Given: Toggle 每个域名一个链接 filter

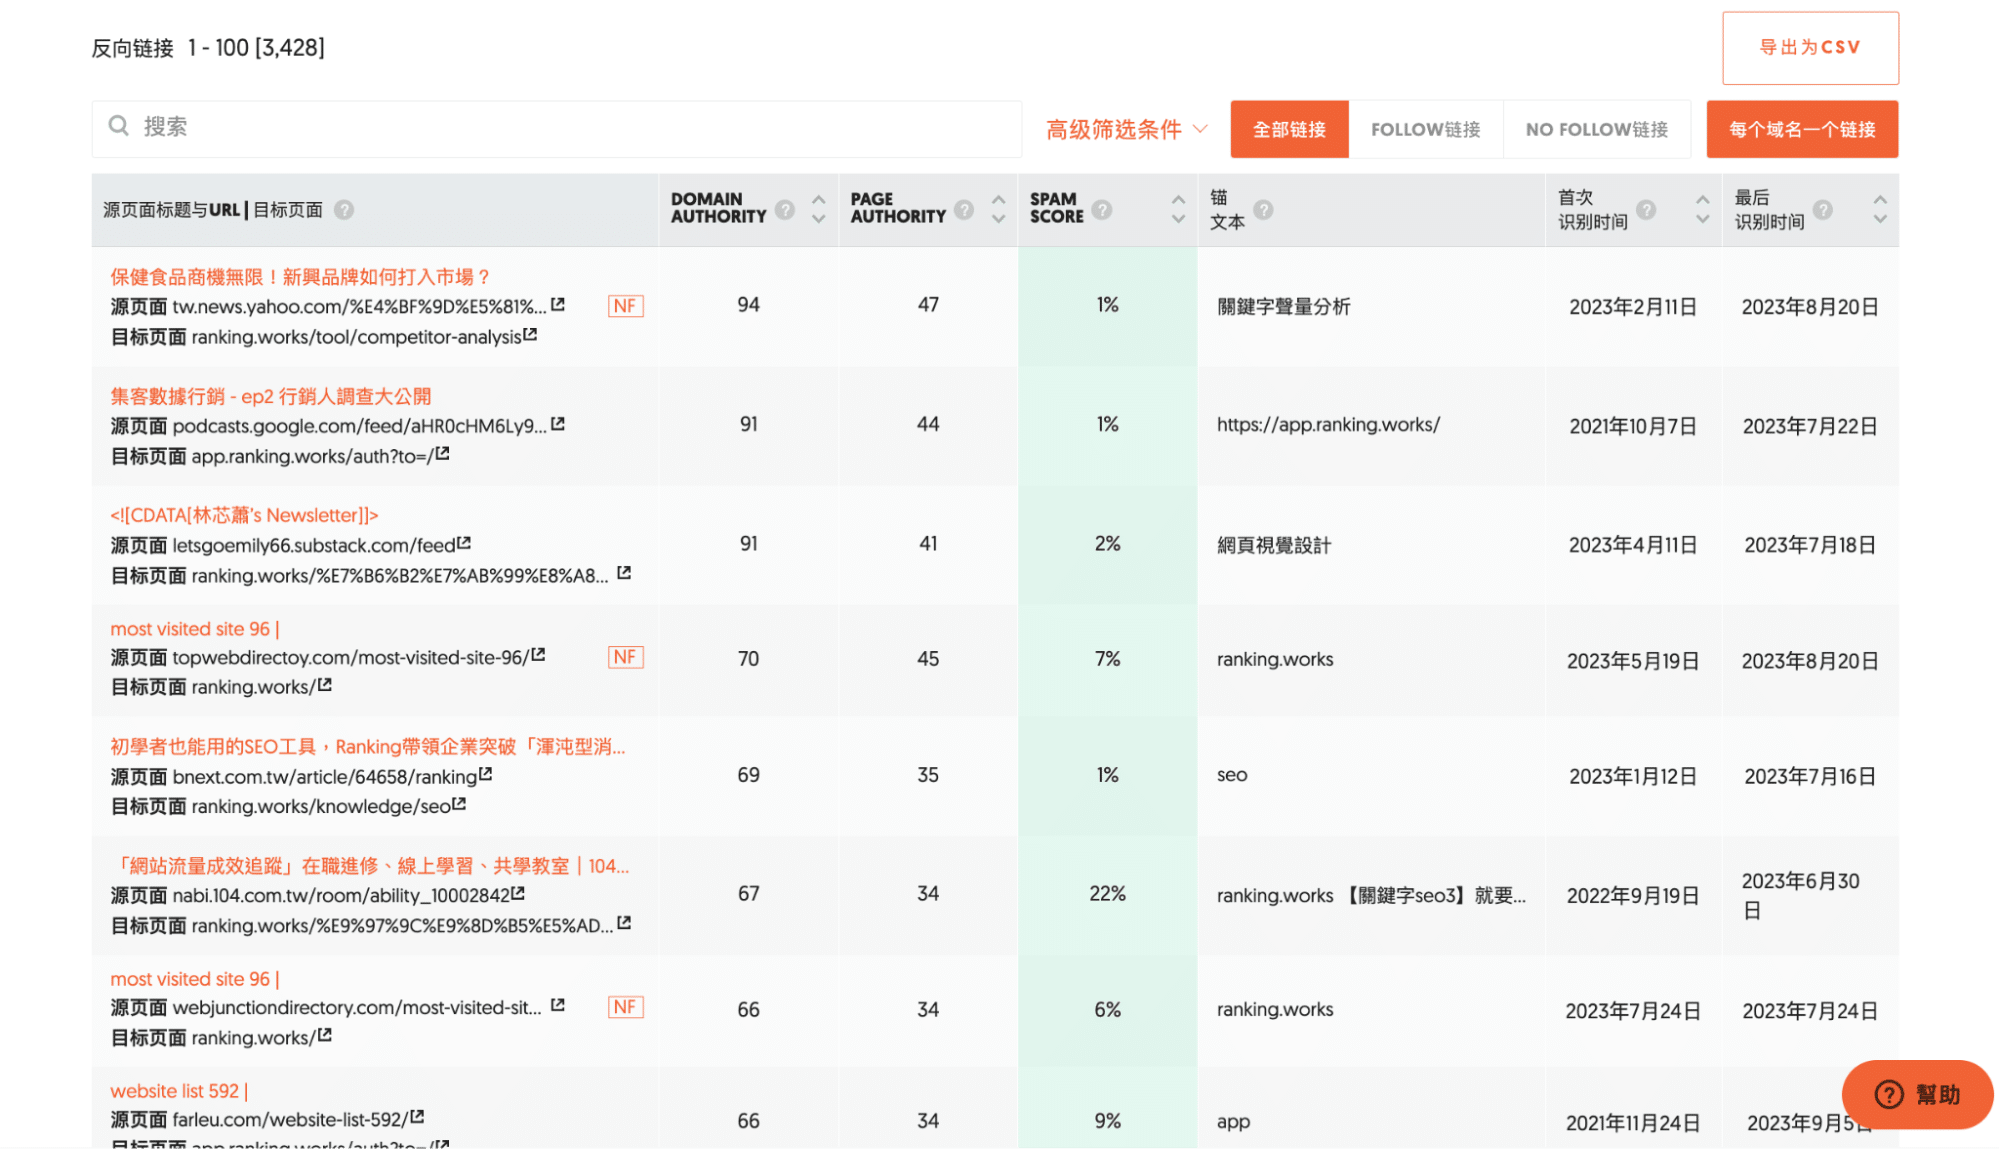Looking at the screenshot, I should click(1801, 129).
